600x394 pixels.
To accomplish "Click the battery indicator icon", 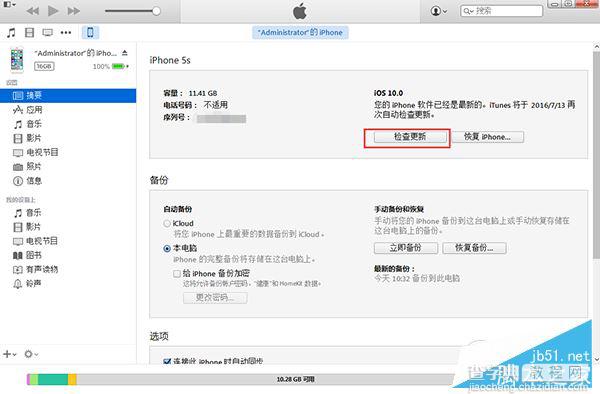I will click(x=119, y=67).
